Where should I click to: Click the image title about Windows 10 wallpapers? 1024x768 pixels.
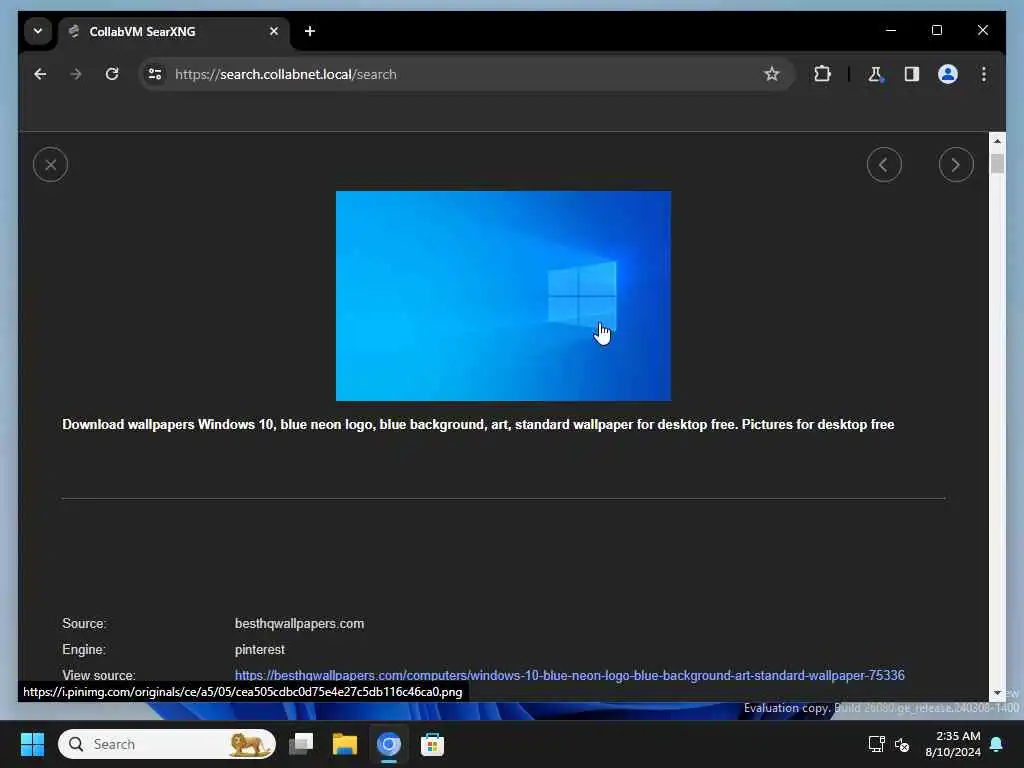coord(478,424)
